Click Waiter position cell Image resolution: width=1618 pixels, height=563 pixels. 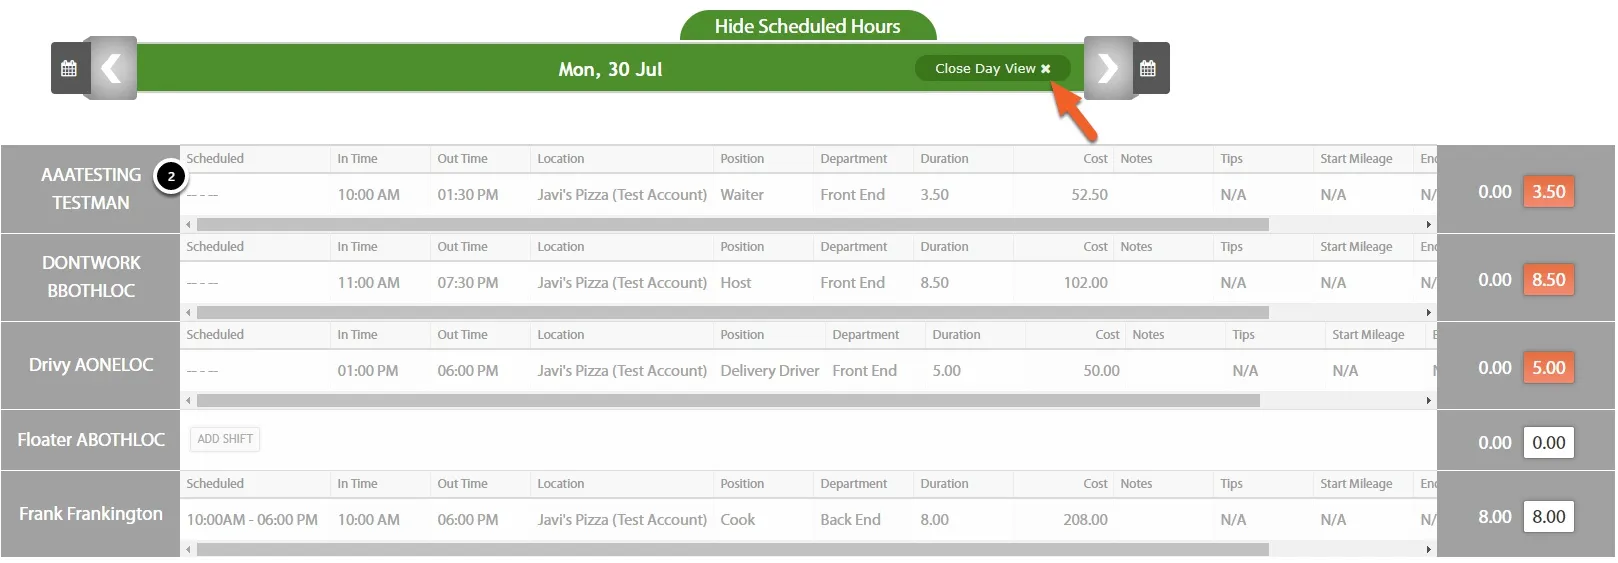click(x=742, y=195)
